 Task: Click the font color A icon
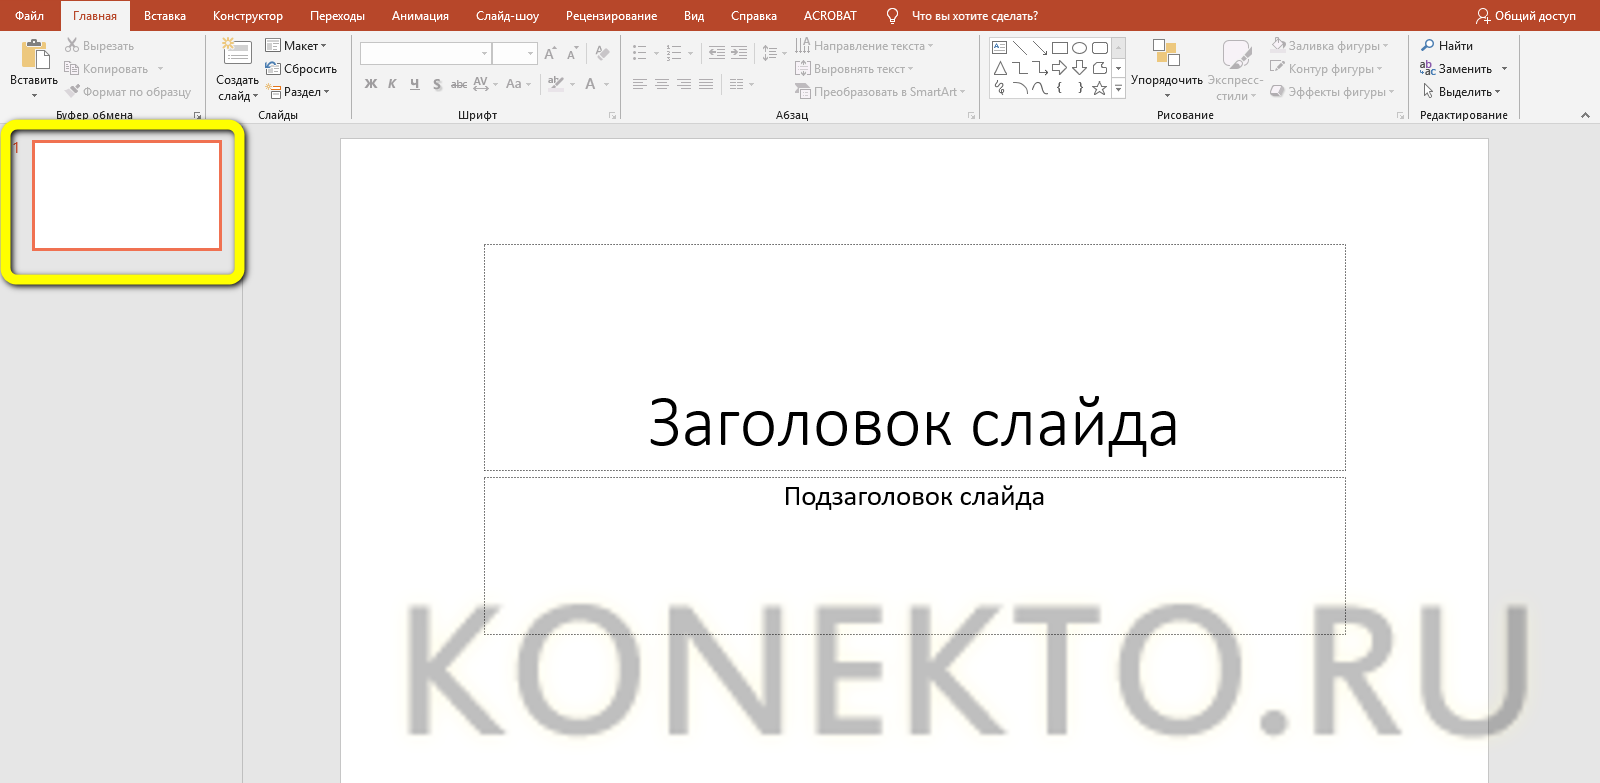pos(591,84)
